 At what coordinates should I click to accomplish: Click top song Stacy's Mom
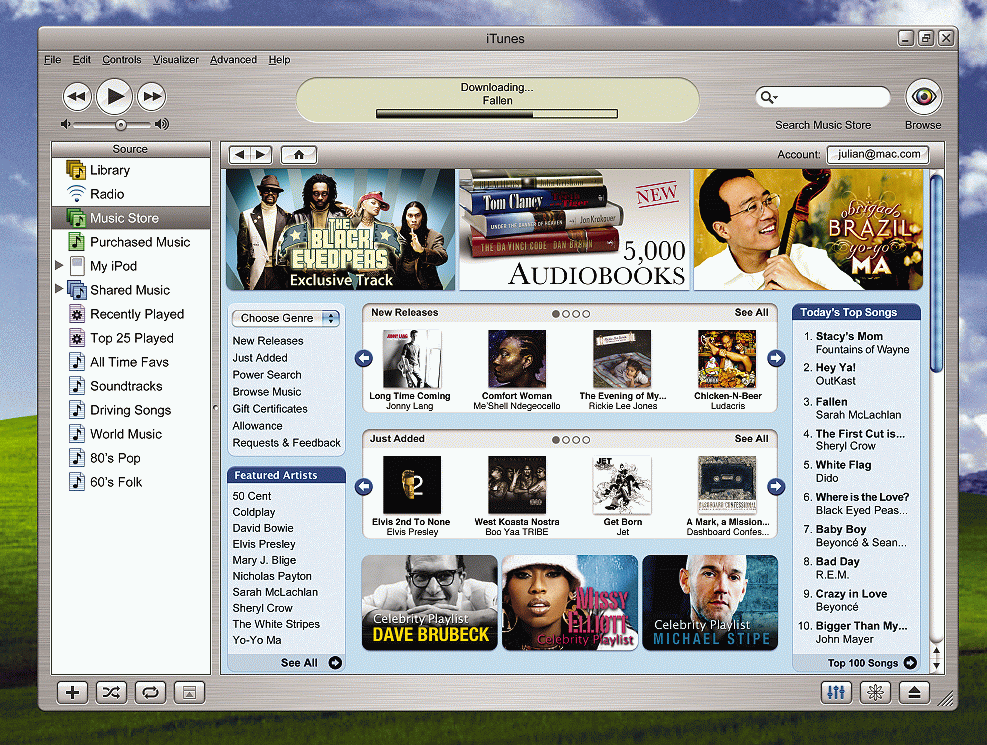[849, 336]
